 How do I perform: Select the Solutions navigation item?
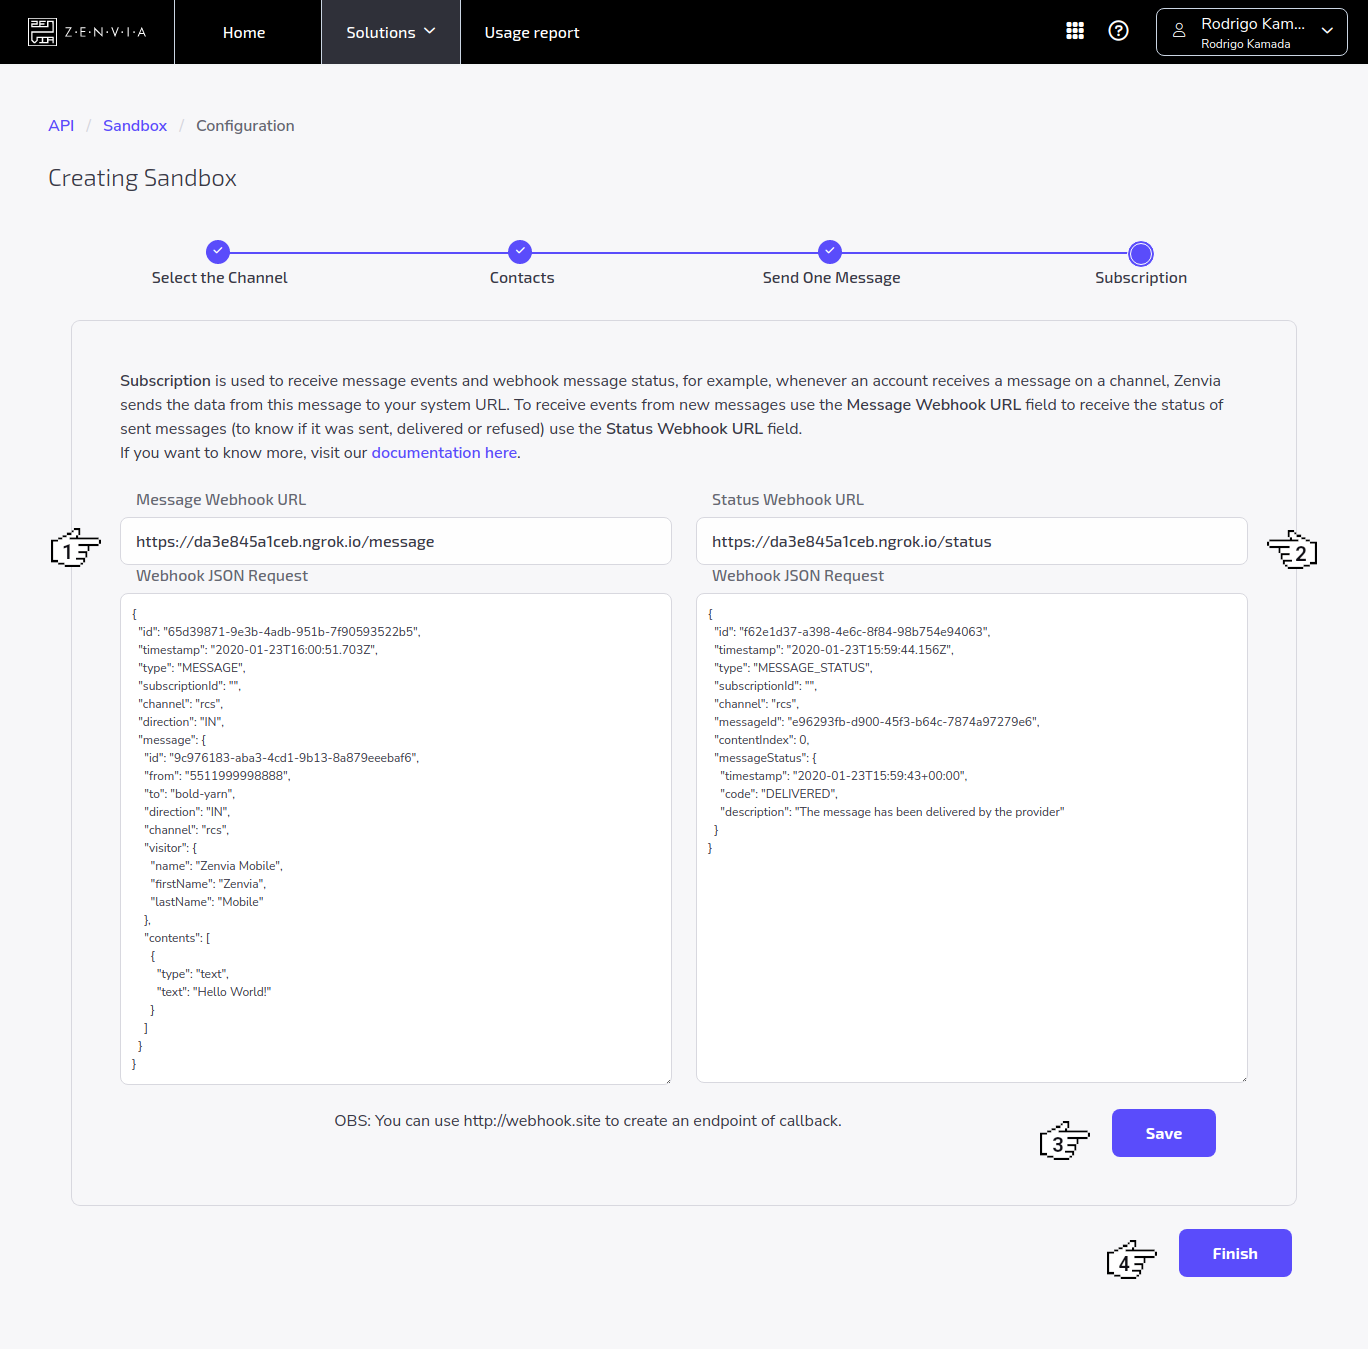pos(383,31)
